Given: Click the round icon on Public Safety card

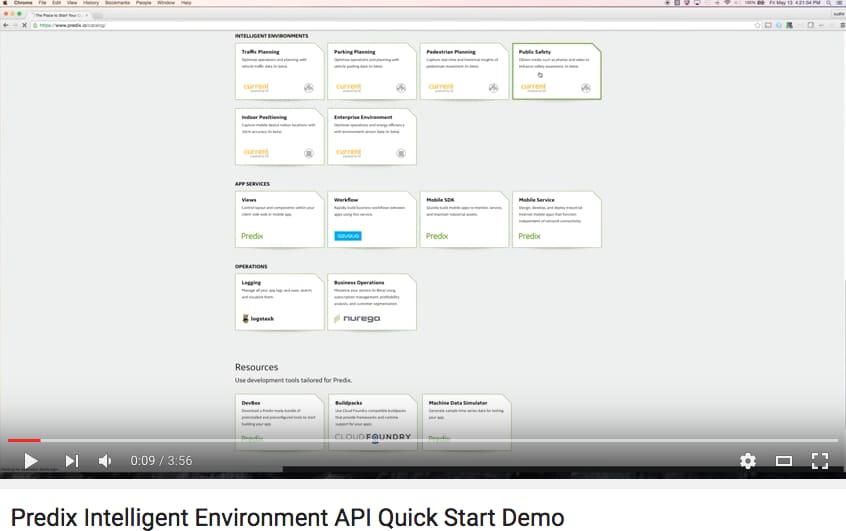Looking at the screenshot, I should (x=585, y=88).
